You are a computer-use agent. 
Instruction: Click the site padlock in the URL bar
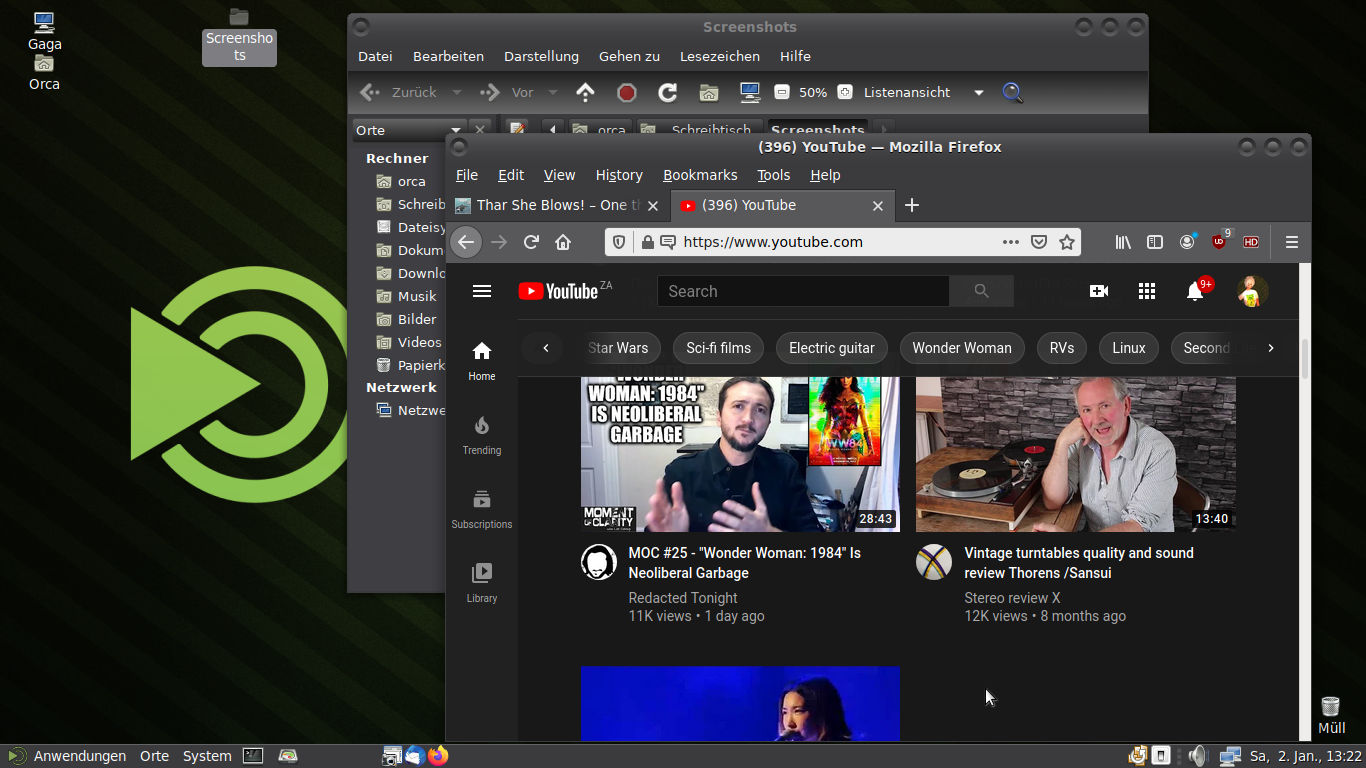(x=647, y=242)
